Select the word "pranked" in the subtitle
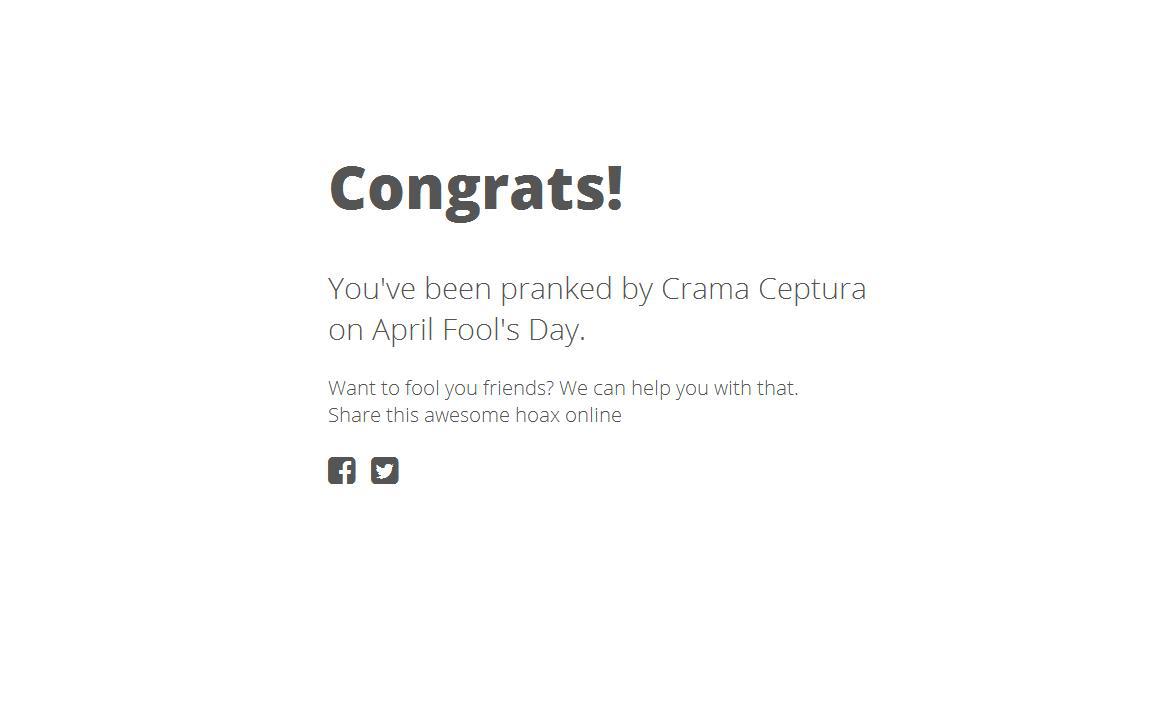This screenshot has width=1175, height=712. coord(556,290)
